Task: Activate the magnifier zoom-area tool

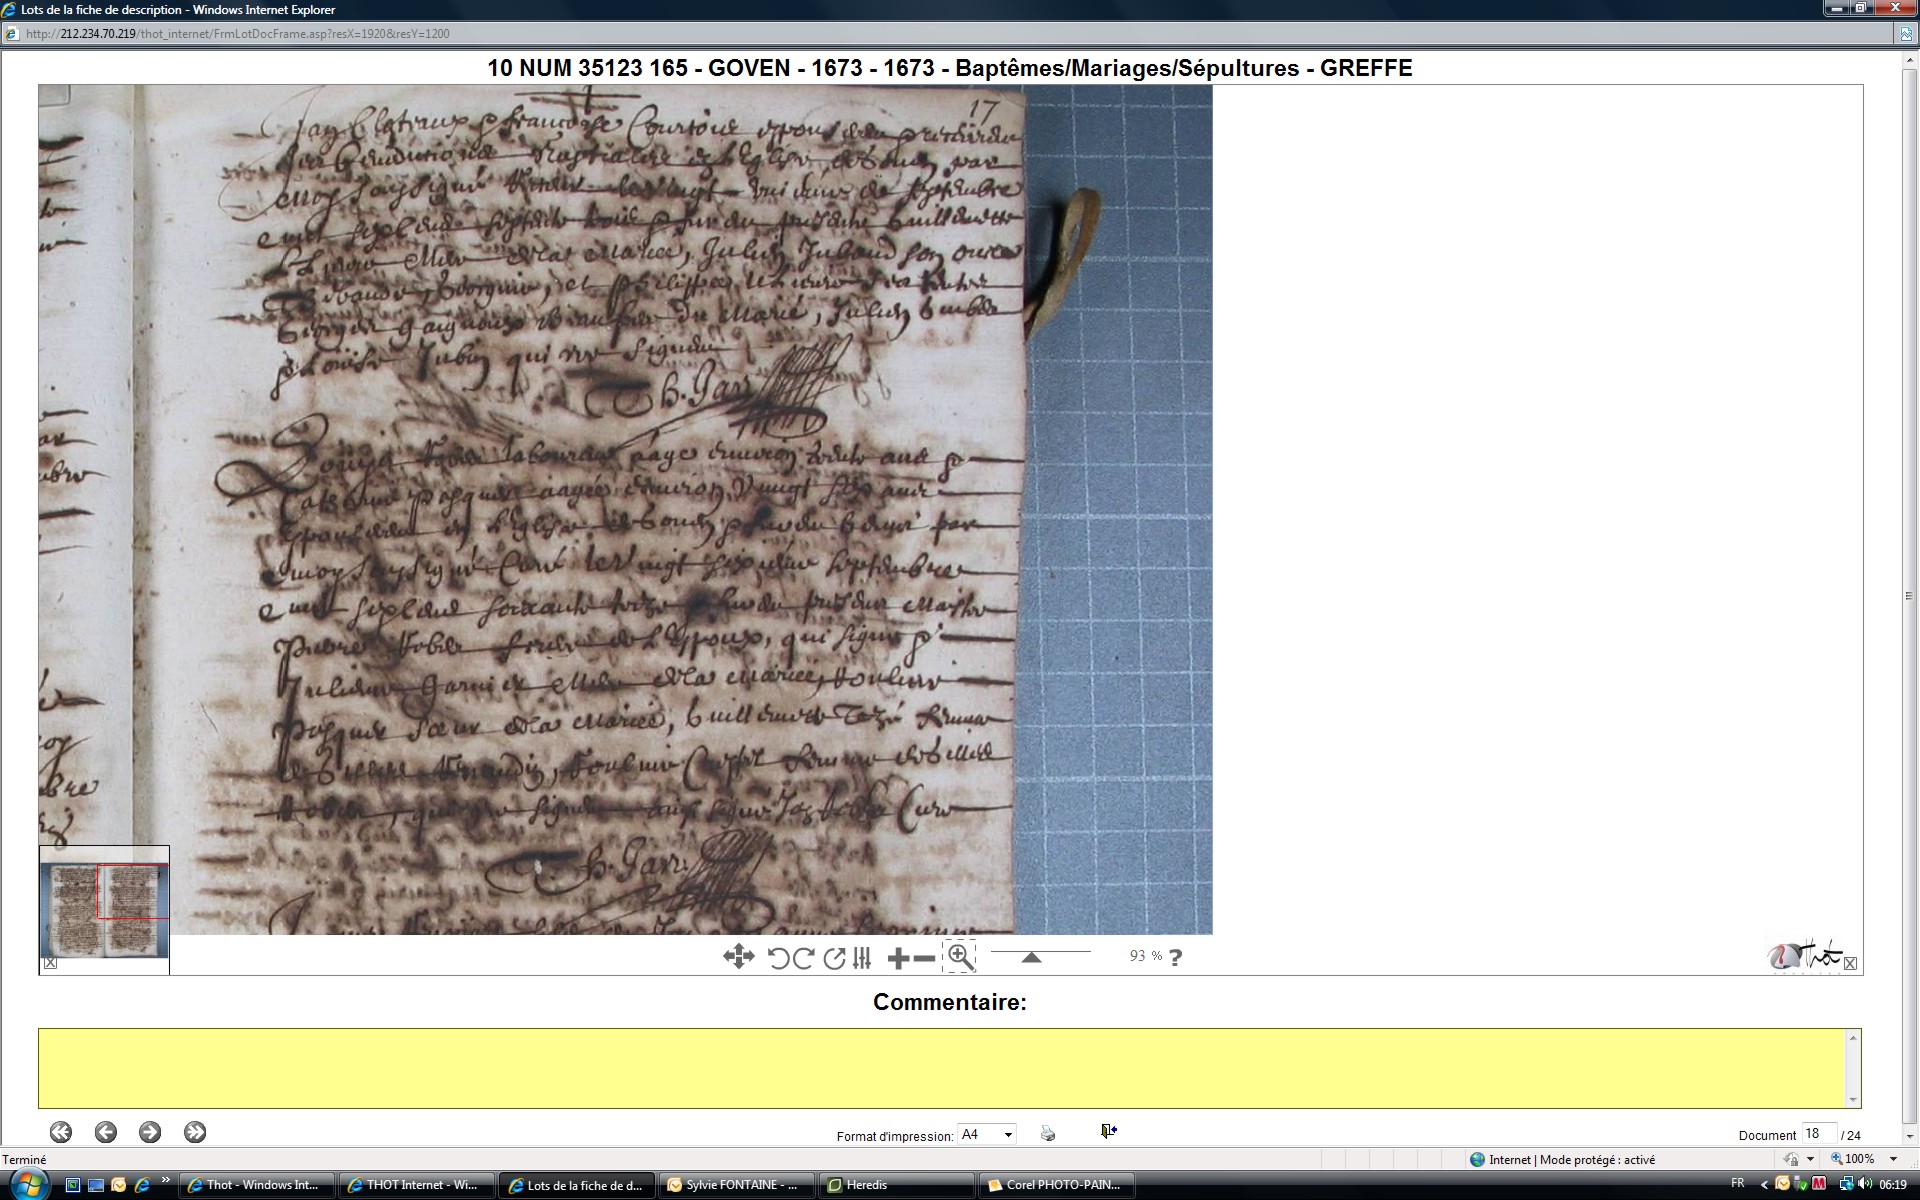Action: coord(960,957)
